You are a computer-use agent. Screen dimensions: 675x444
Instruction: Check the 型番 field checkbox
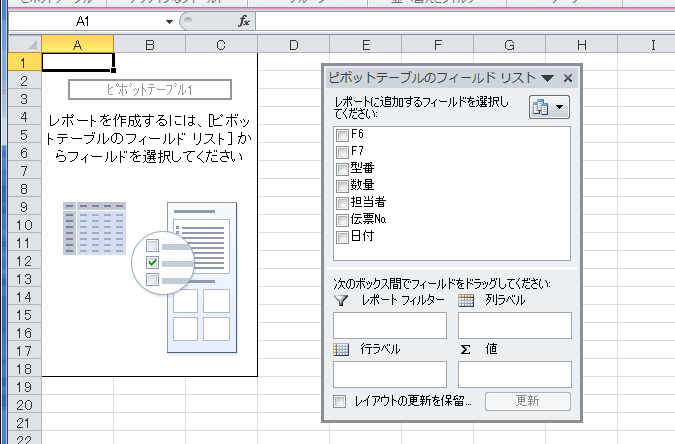tap(343, 169)
